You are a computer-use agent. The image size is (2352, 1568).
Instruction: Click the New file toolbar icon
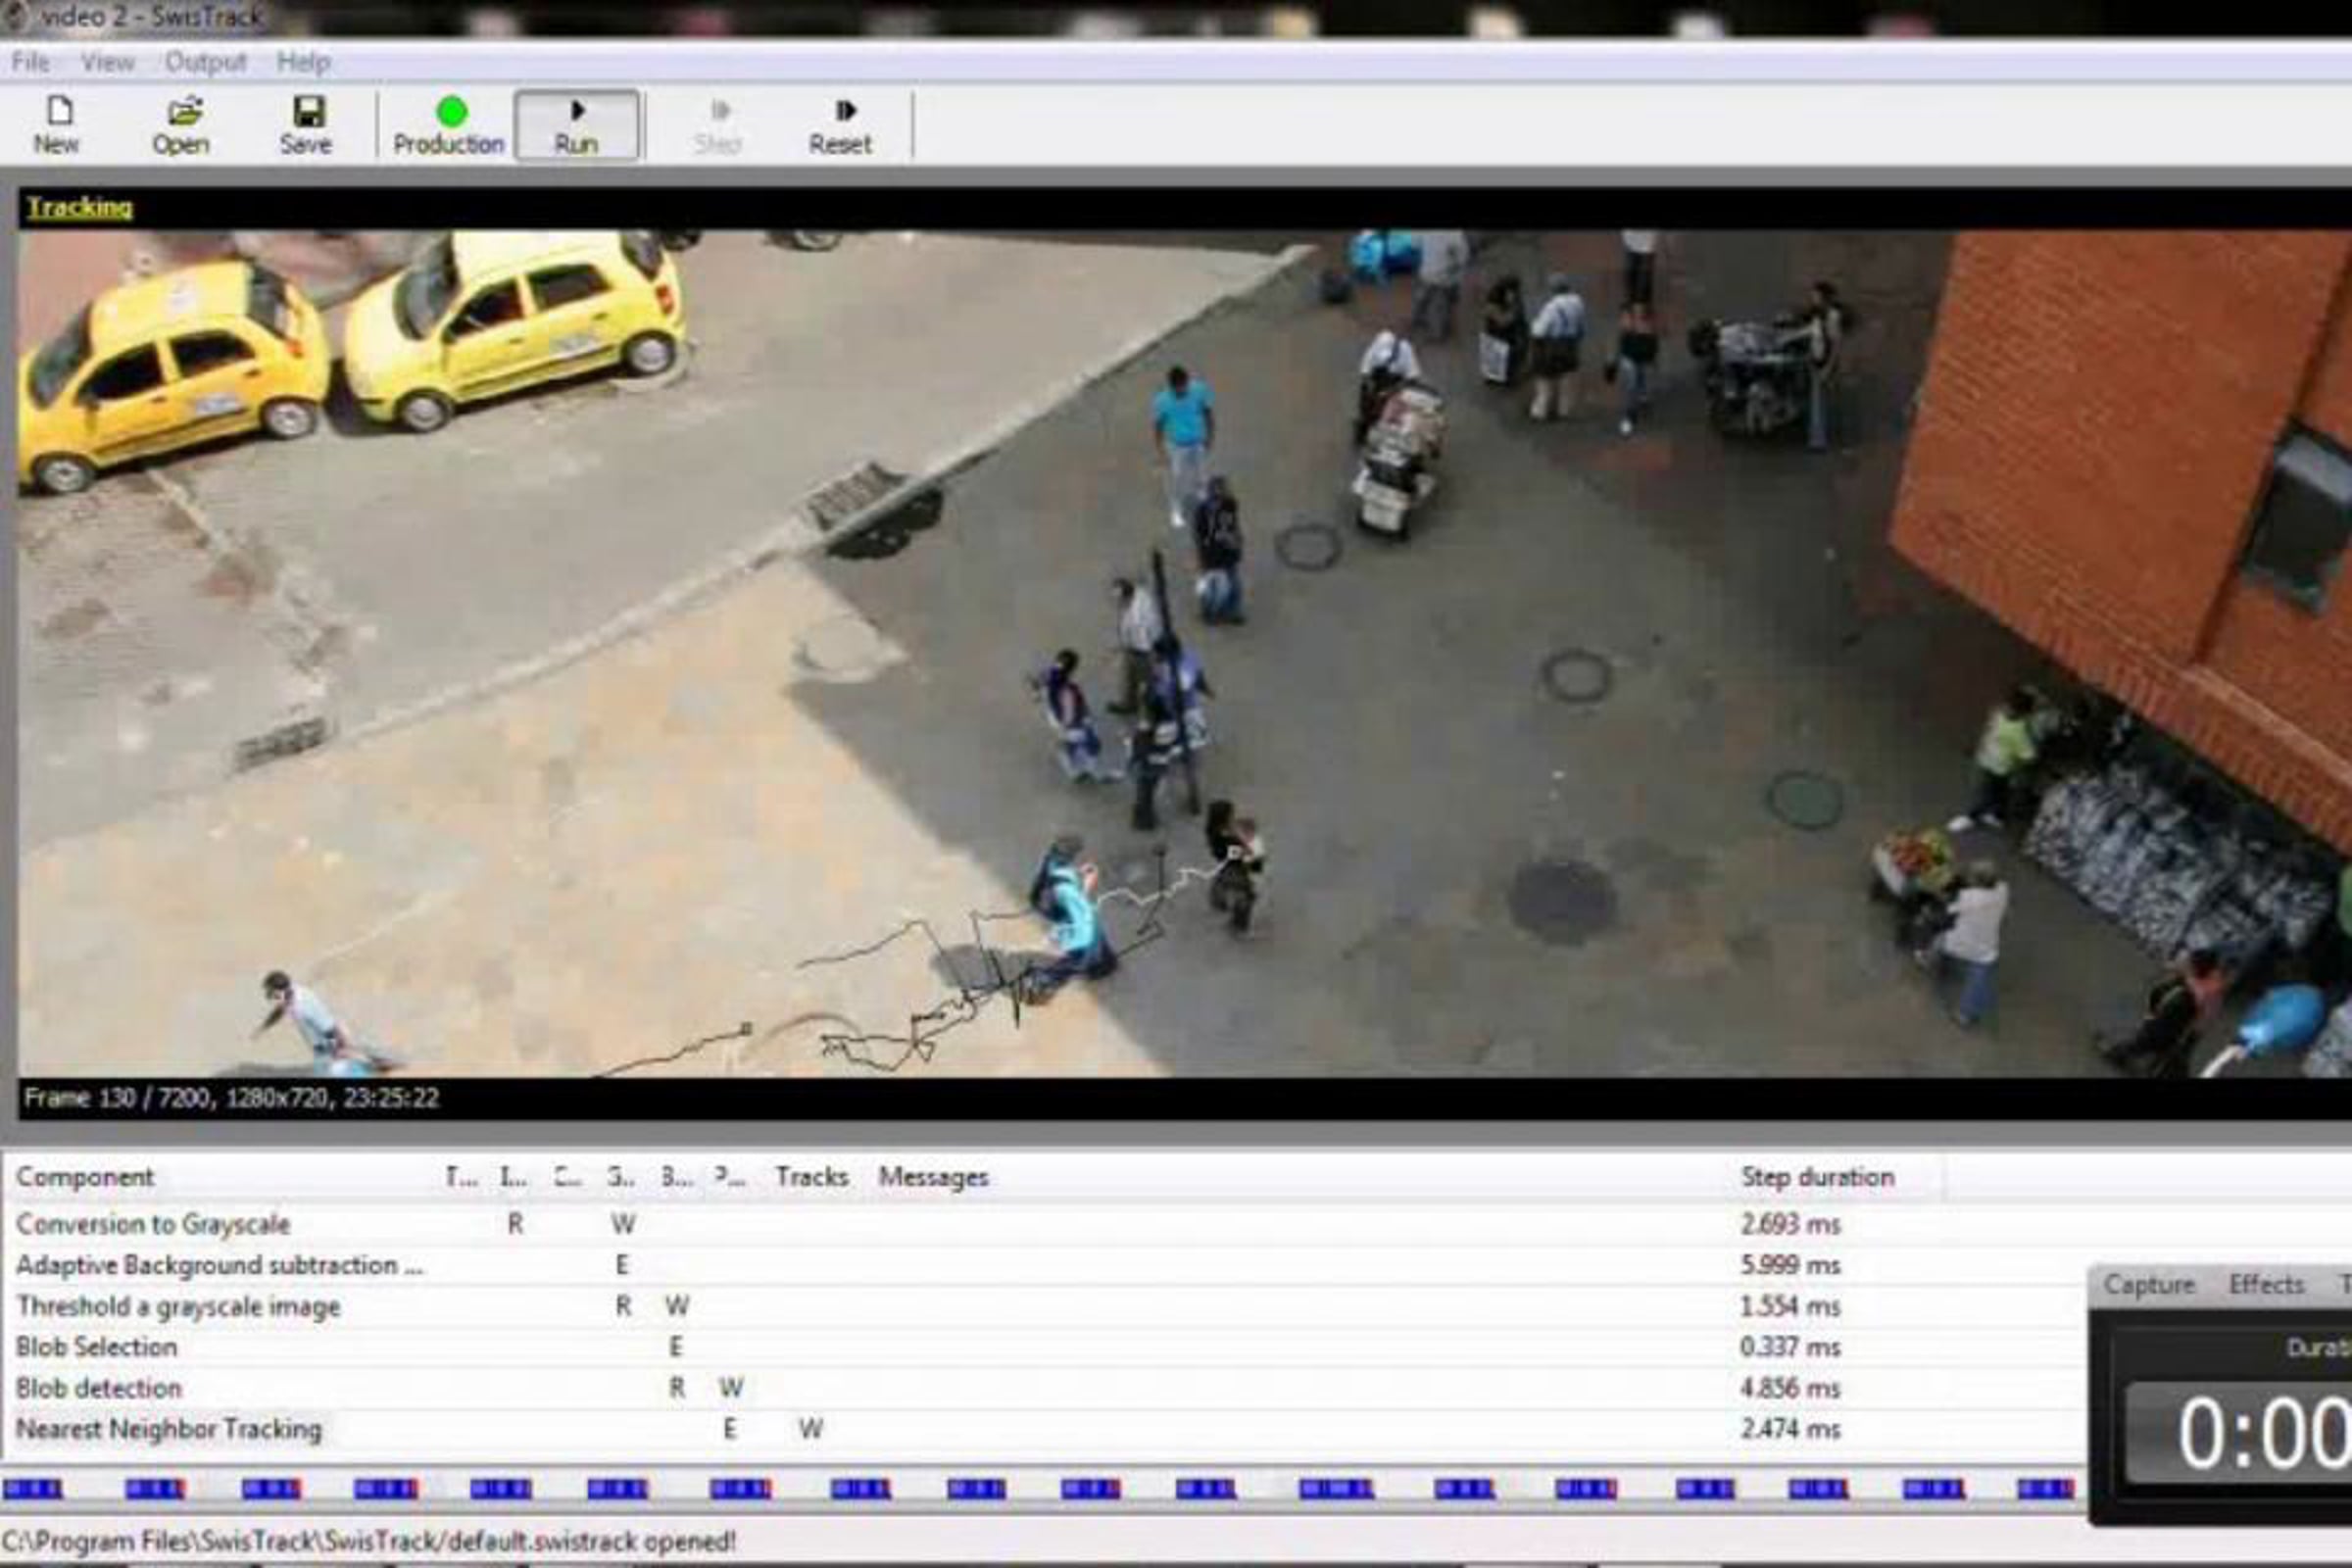click(x=58, y=112)
